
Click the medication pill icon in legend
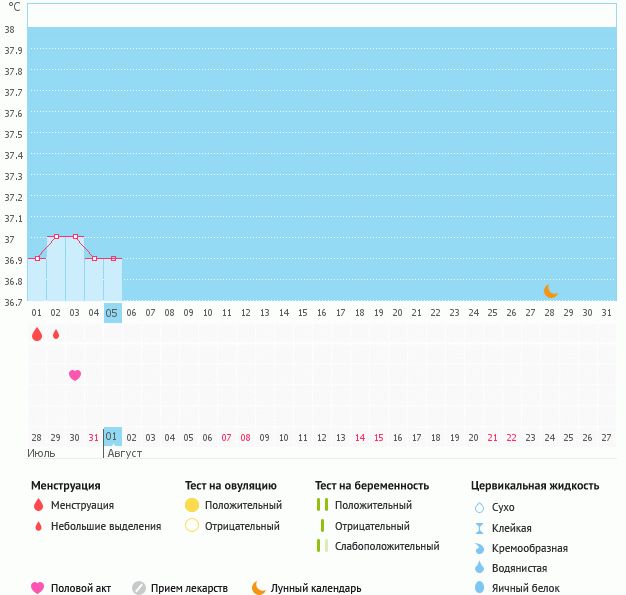[x=139, y=588]
